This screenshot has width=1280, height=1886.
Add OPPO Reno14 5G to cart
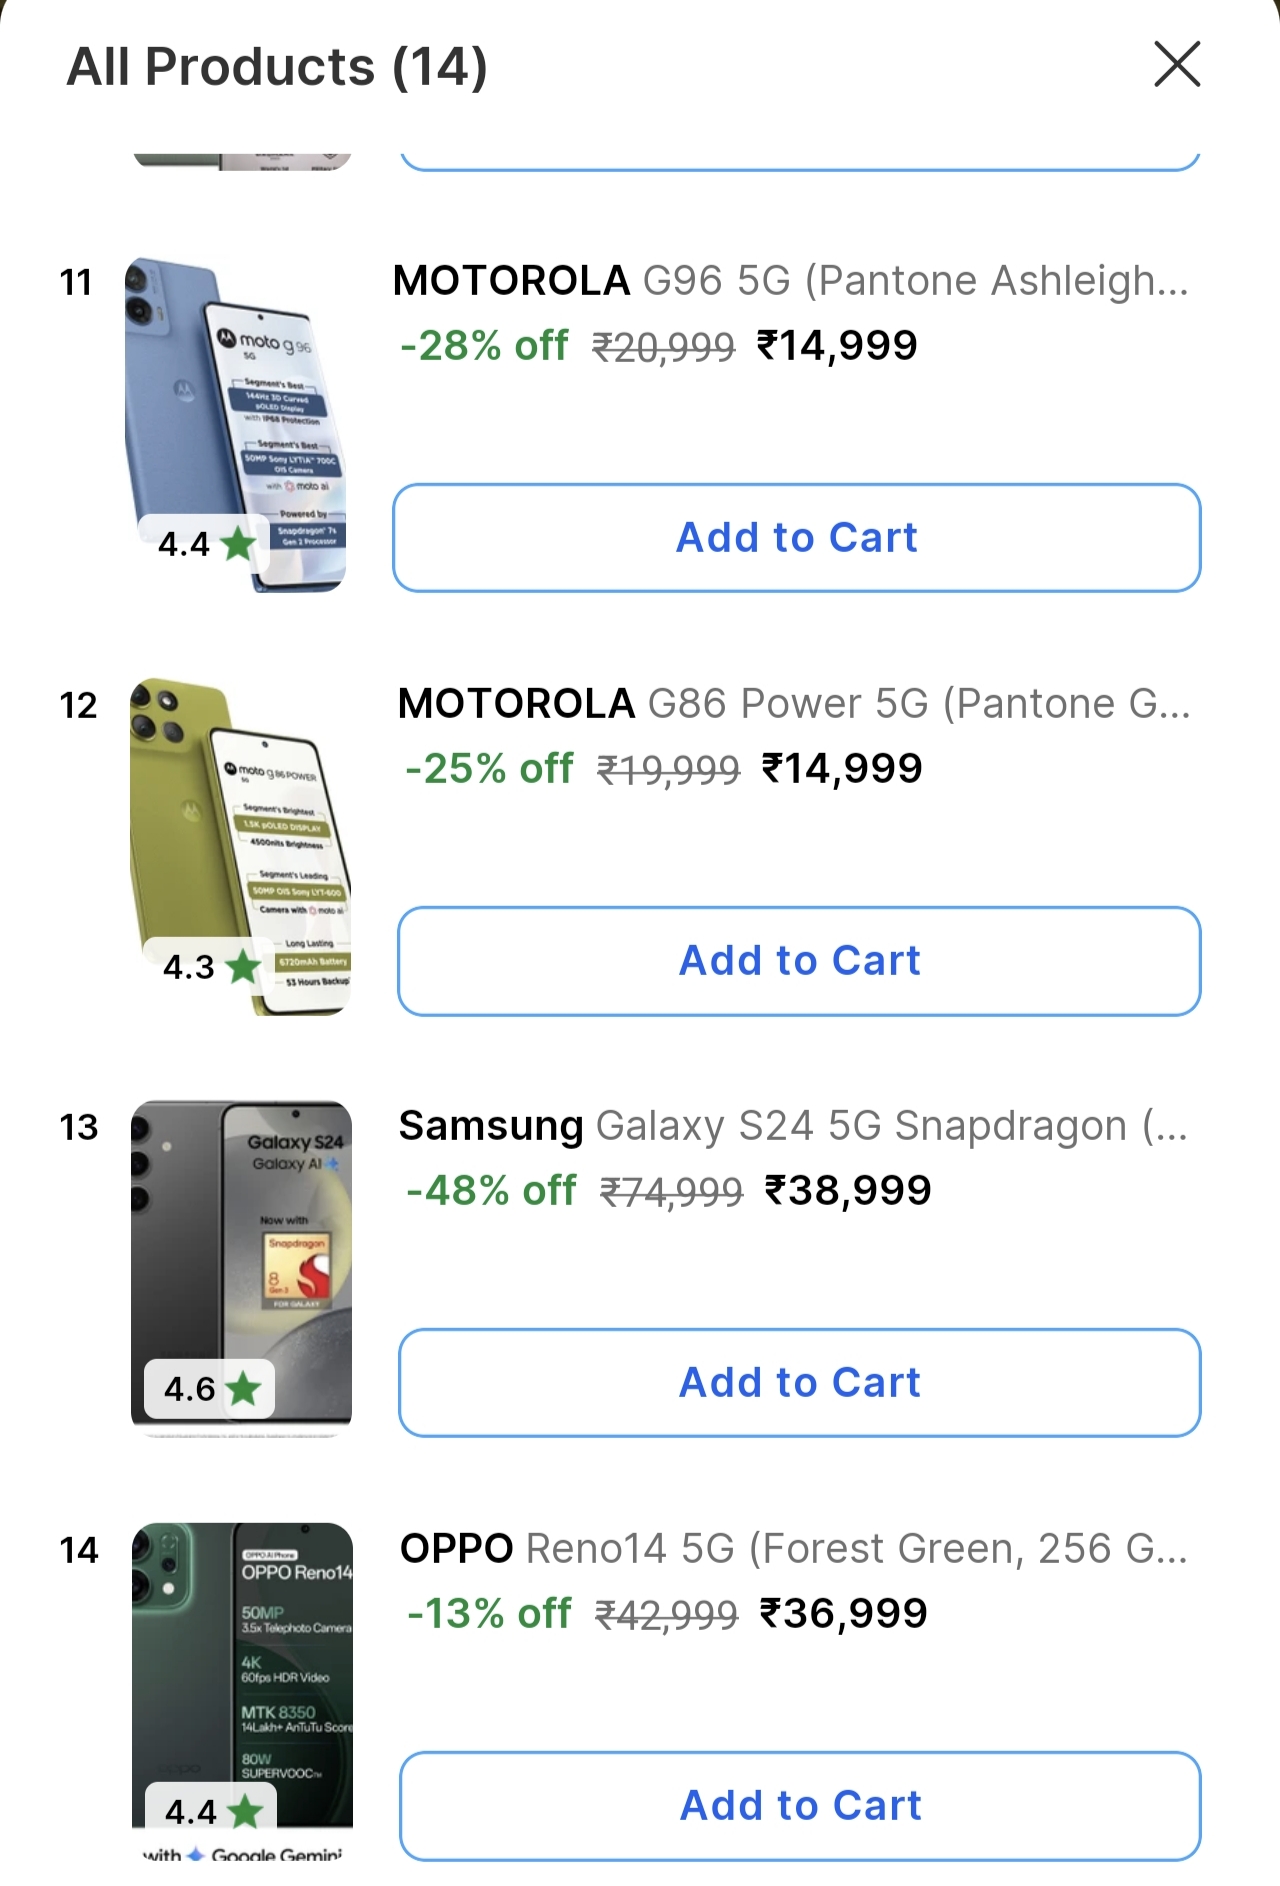point(800,1806)
